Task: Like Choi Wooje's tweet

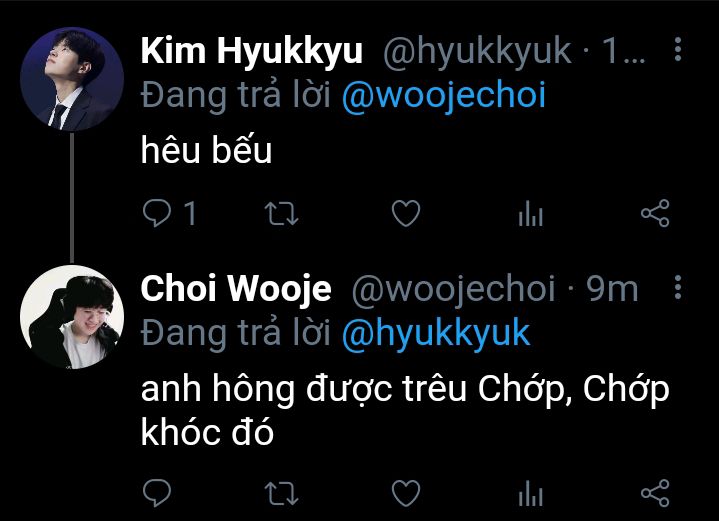Action: [406, 493]
